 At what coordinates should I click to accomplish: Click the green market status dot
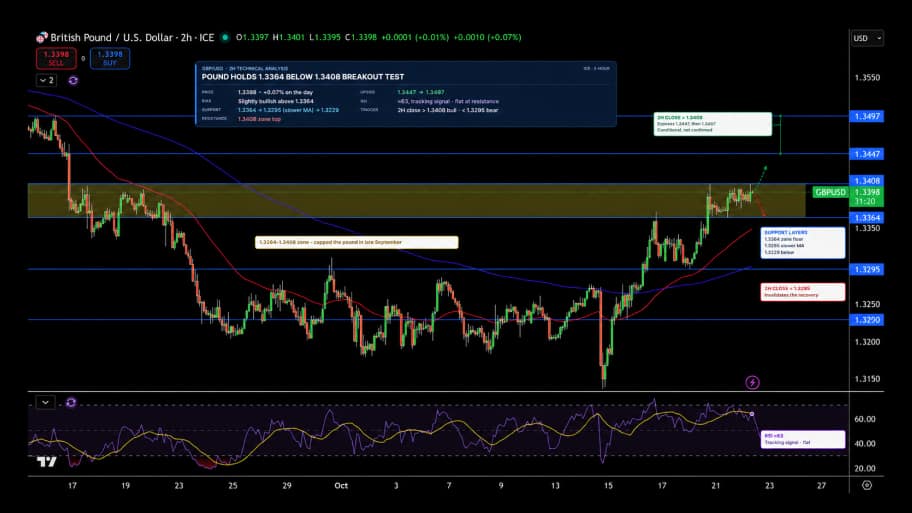pyautogui.click(x=225, y=37)
